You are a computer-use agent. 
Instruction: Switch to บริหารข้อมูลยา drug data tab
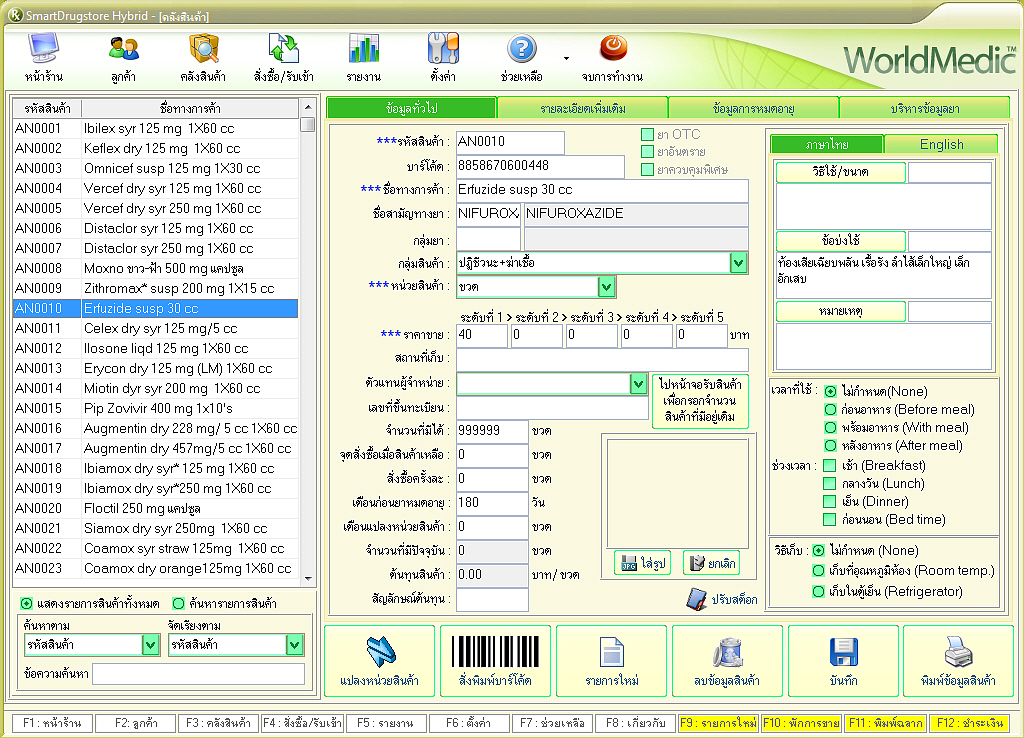point(925,108)
